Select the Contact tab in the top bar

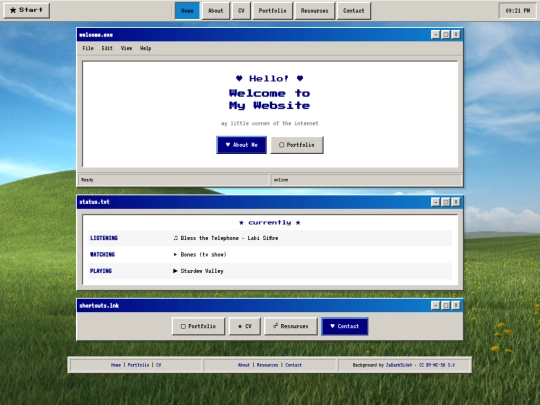(x=353, y=11)
